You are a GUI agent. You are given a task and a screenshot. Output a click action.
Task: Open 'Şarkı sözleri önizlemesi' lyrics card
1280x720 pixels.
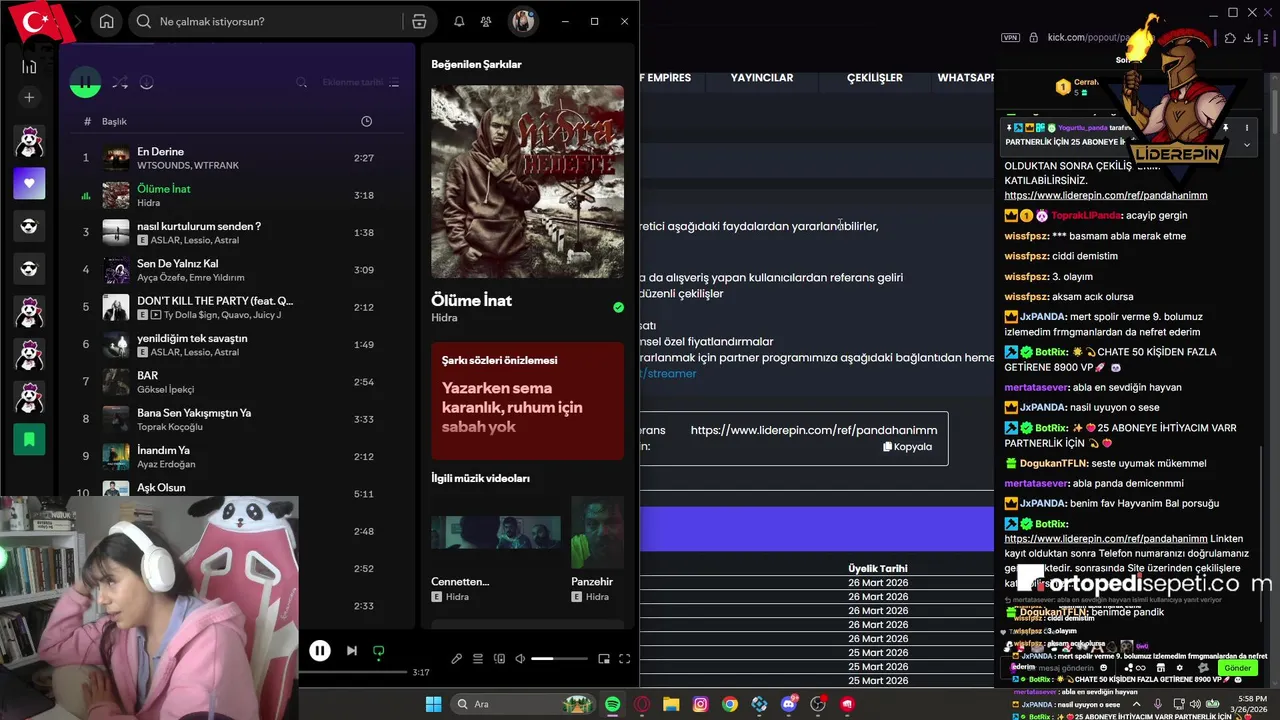pos(527,400)
